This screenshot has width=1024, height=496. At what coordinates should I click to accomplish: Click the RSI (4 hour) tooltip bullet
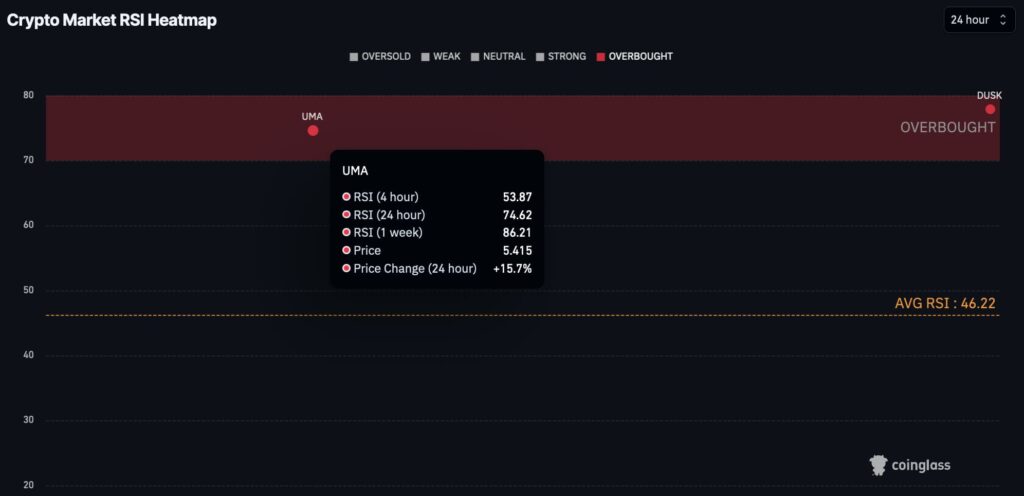(x=347, y=196)
